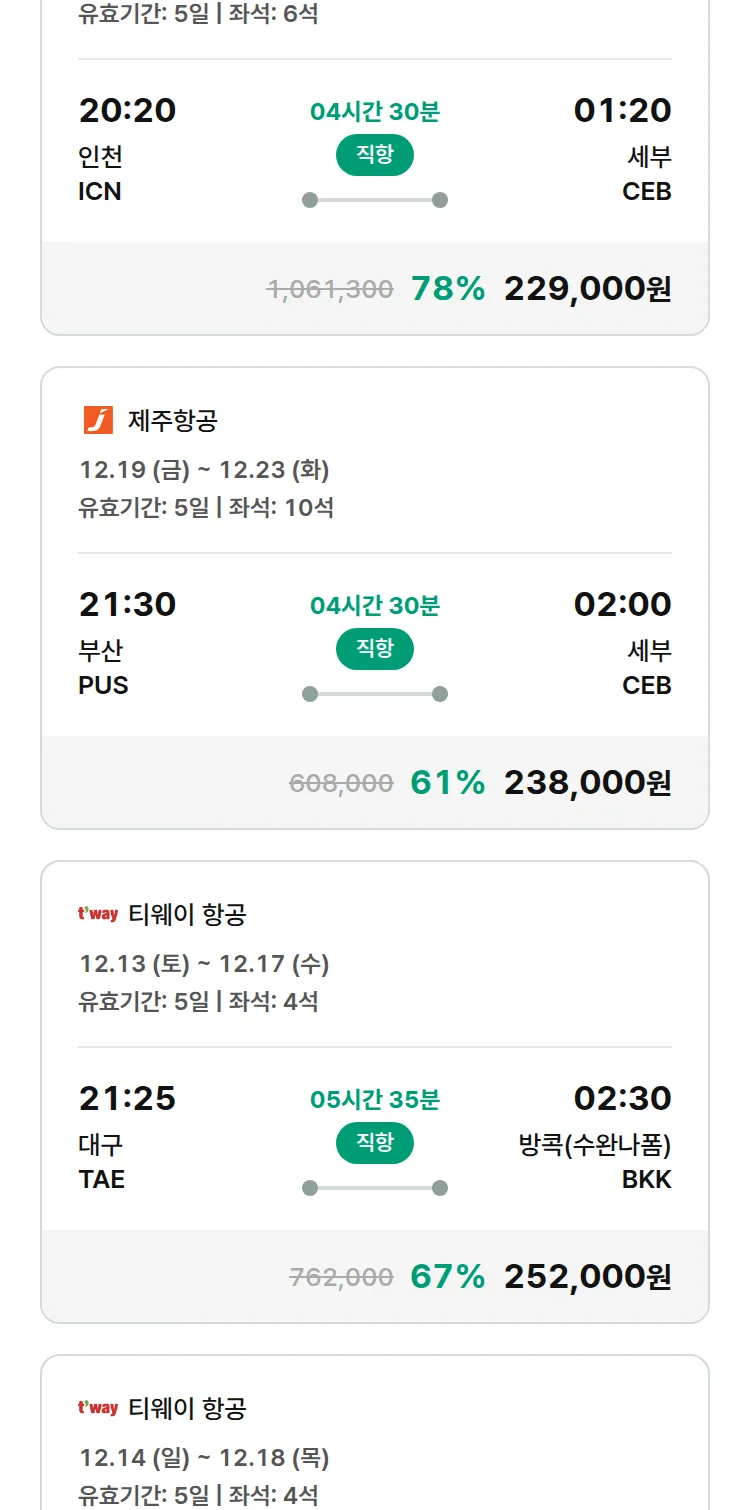
Task: Click the Jeju Air orange logo icon
Action: (x=98, y=420)
